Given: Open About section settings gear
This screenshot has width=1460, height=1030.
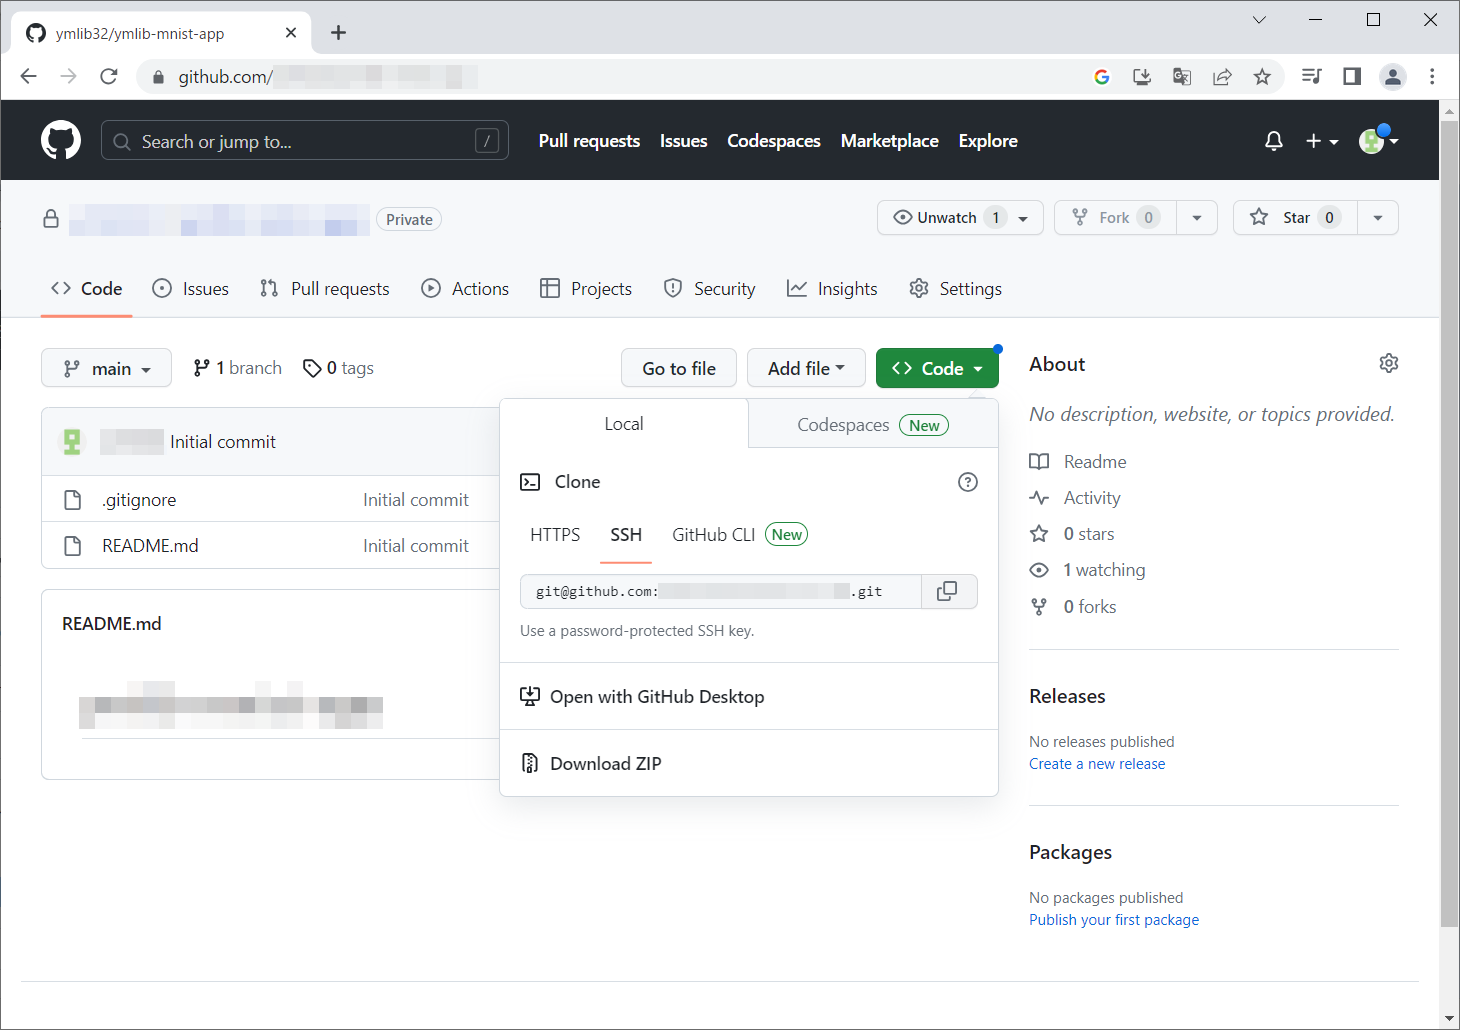Looking at the screenshot, I should (x=1388, y=363).
